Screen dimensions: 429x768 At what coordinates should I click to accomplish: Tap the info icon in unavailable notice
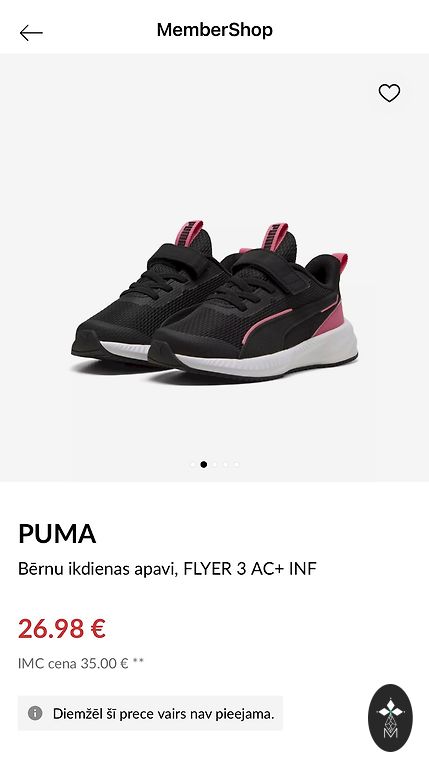(35, 713)
